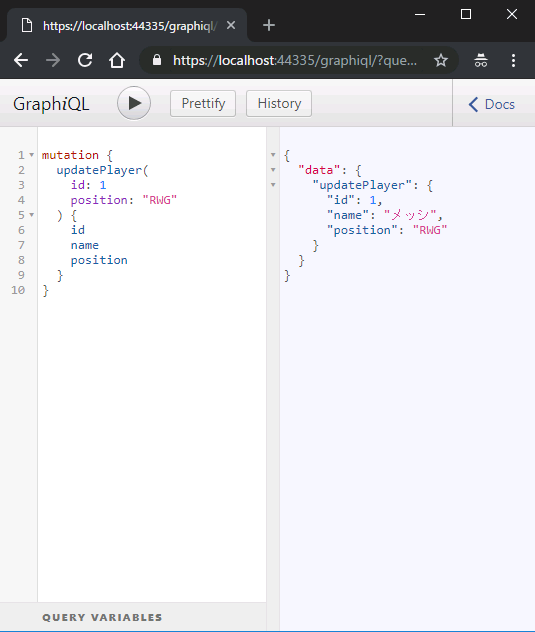Collapse the line 5 selection set arrow
This screenshot has height=632, width=535.
(31, 215)
